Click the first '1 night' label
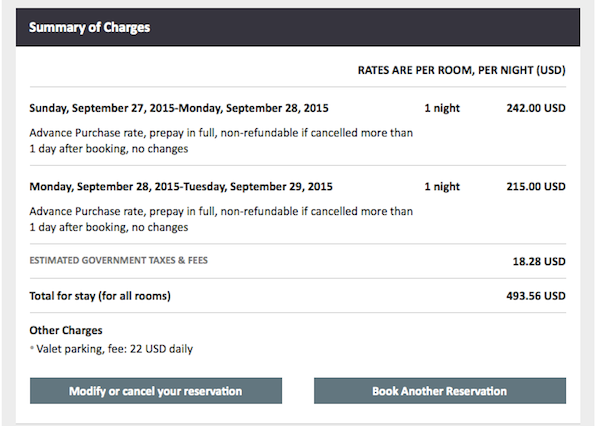 442,108
